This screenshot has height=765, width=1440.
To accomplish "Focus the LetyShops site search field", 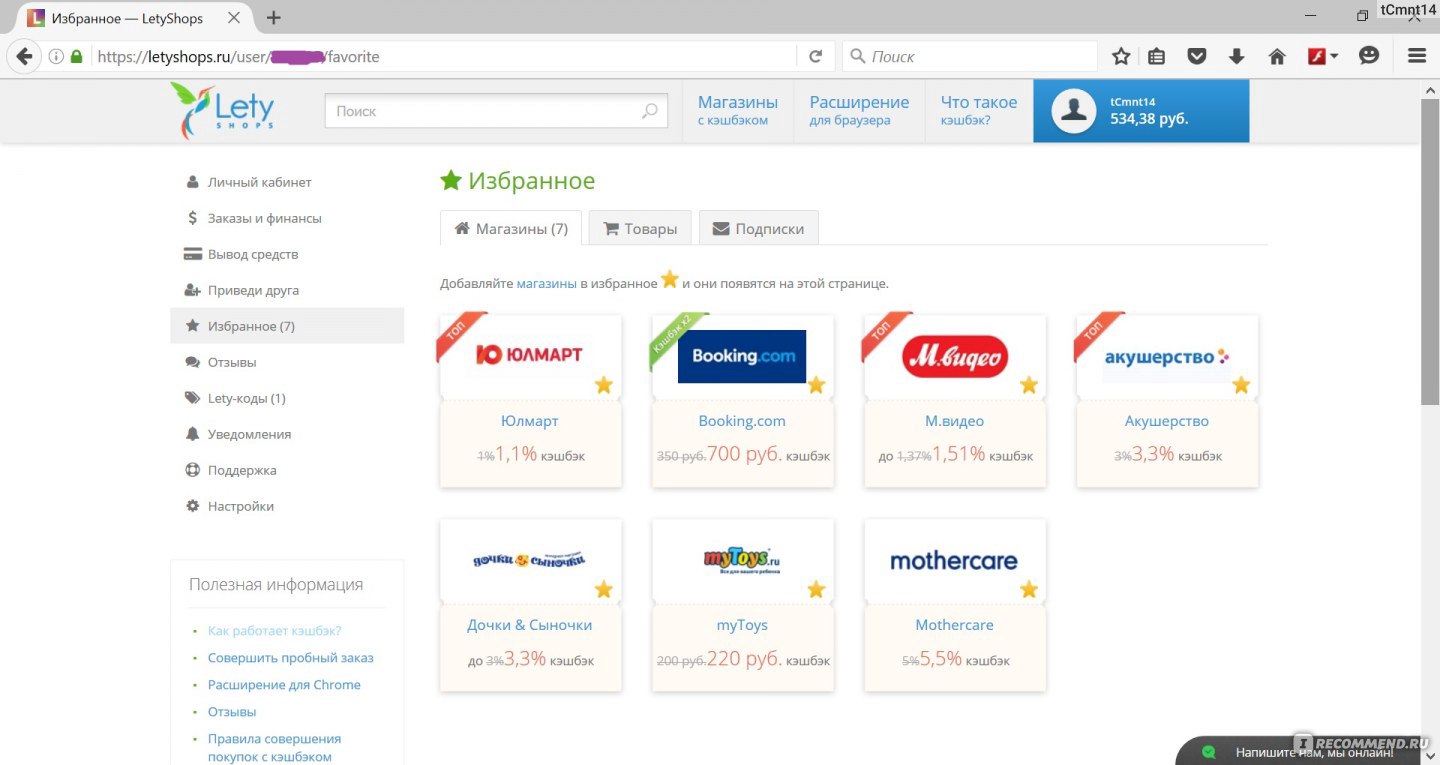I will (x=497, y=111).
